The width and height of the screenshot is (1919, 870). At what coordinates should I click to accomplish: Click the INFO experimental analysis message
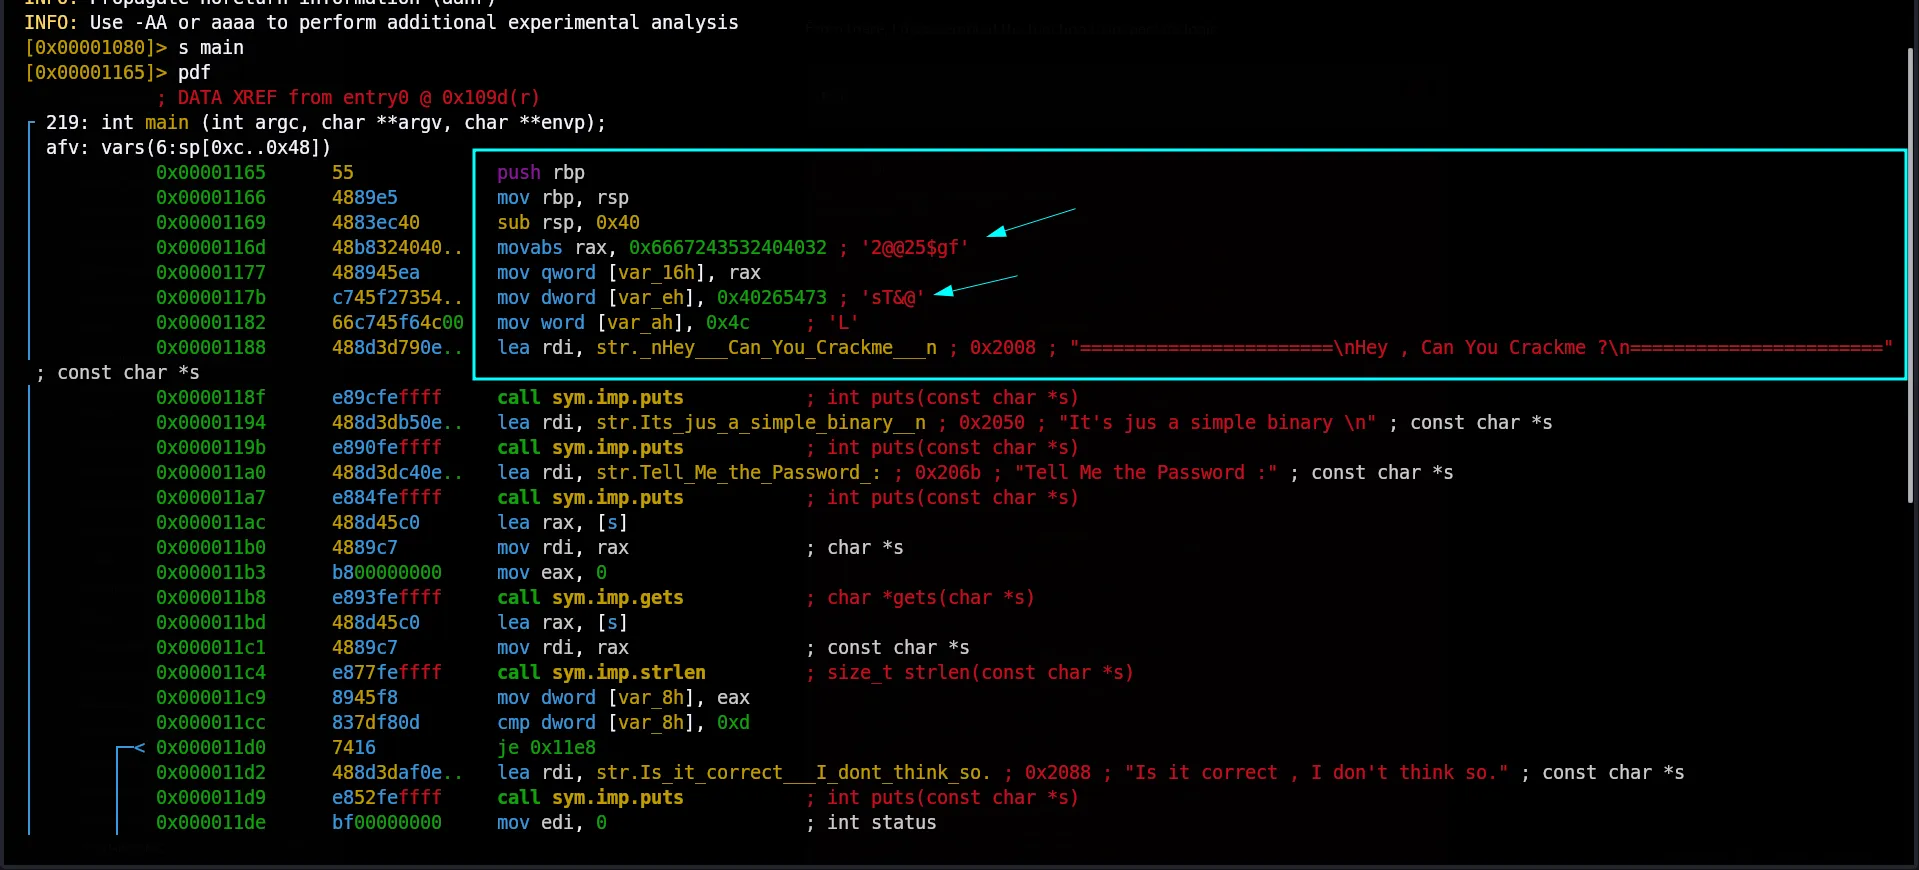(x=381, y=23)
